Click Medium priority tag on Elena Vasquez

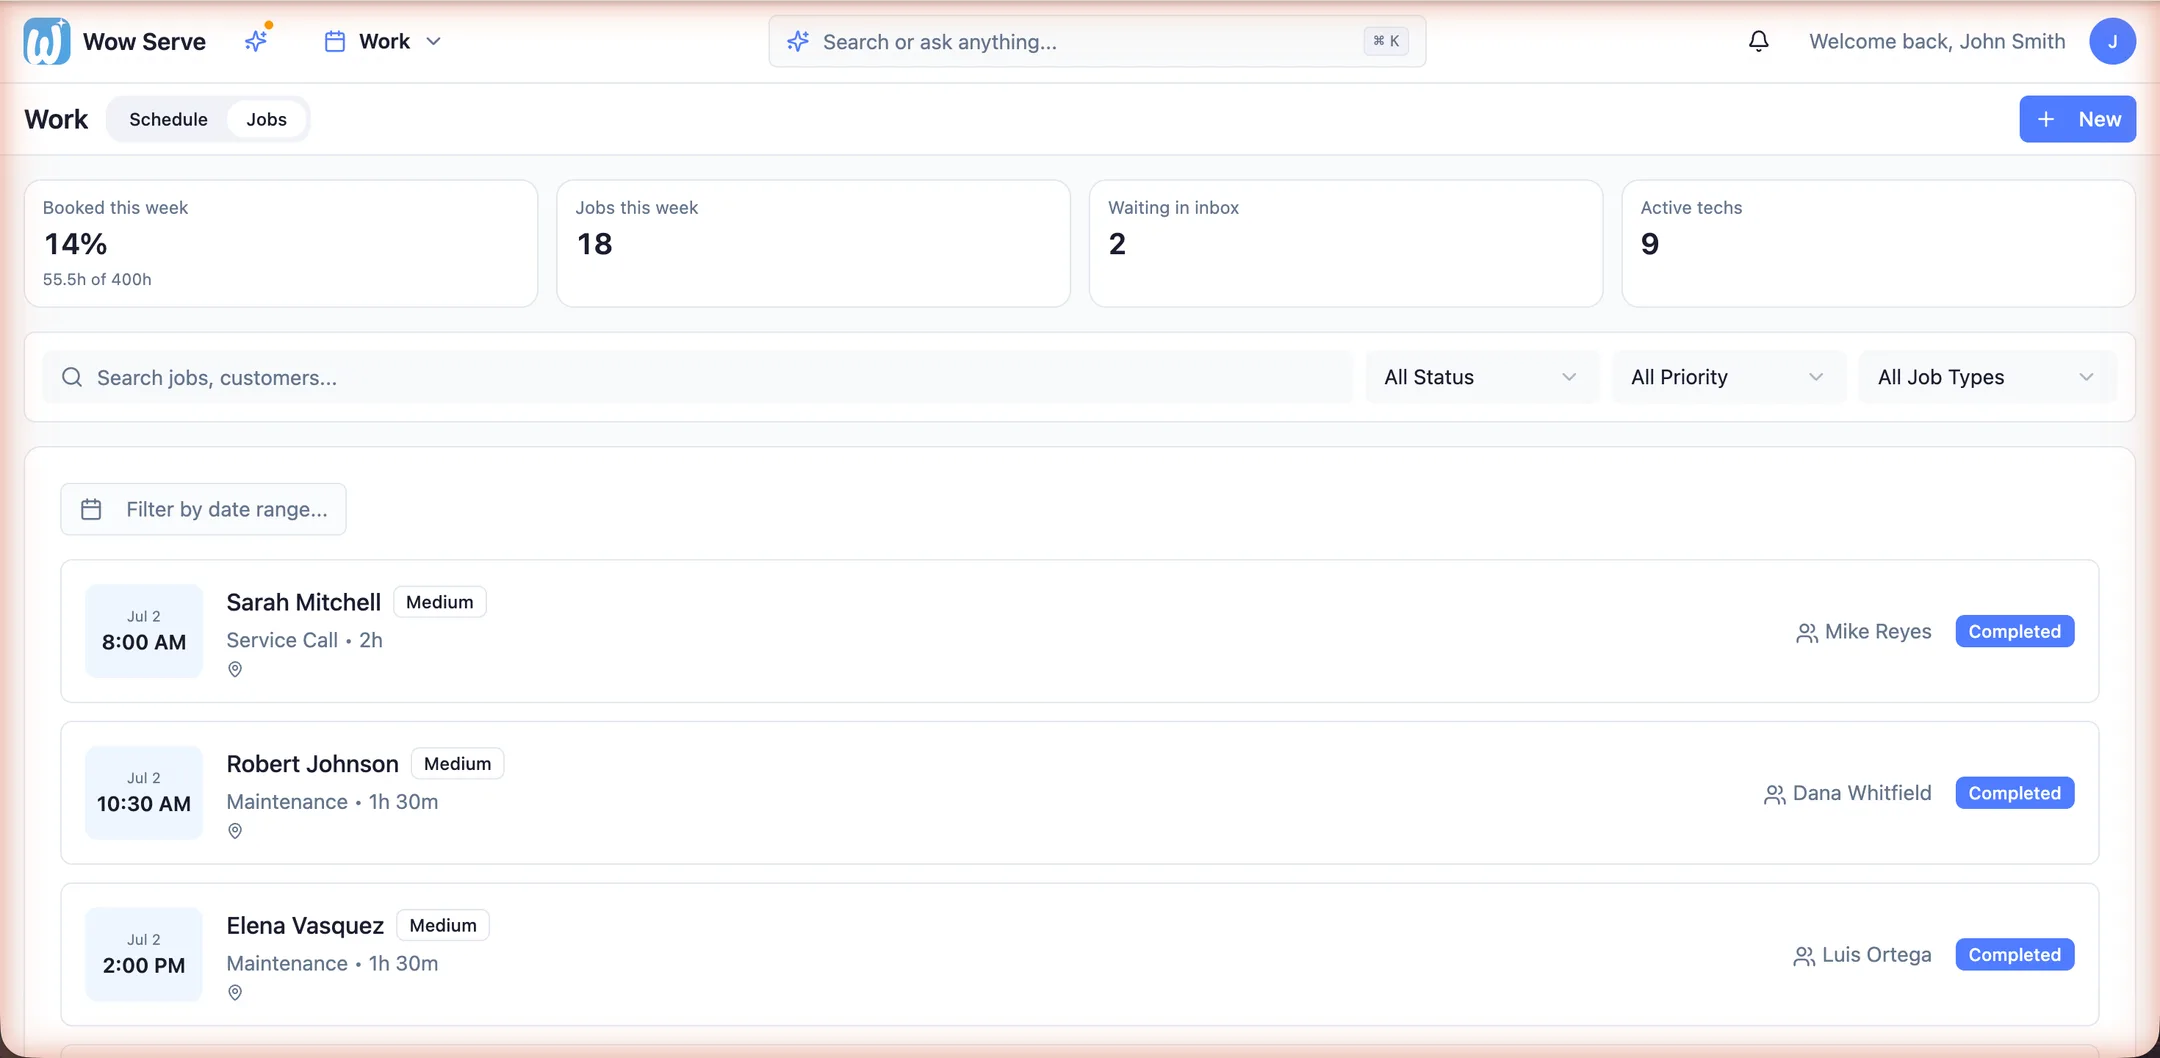pos(443,926)
